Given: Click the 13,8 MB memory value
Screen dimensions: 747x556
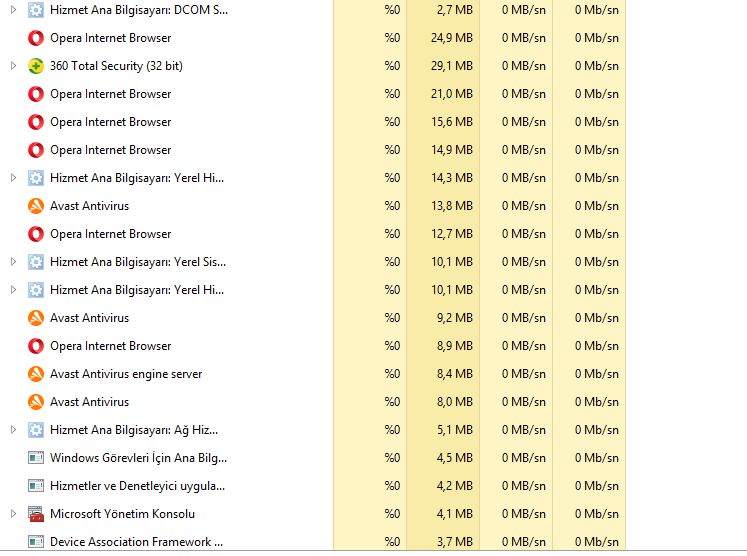Looking at the screenshot, I should point(452,206).
